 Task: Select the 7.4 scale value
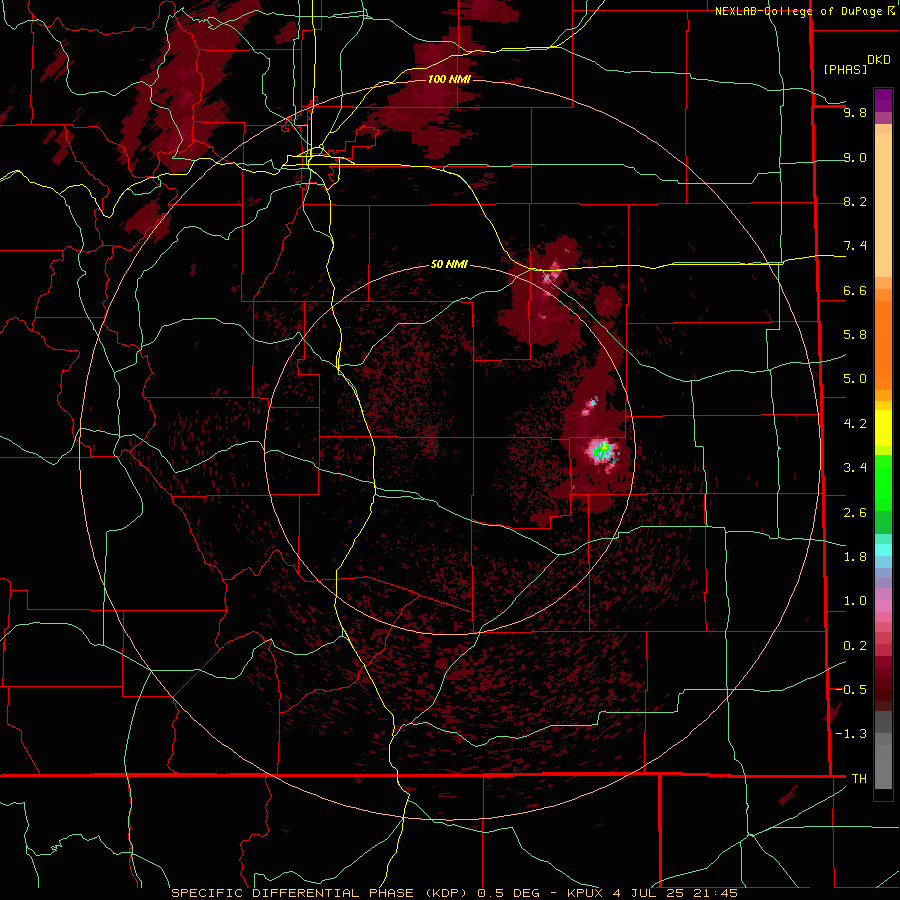point(855,246)
